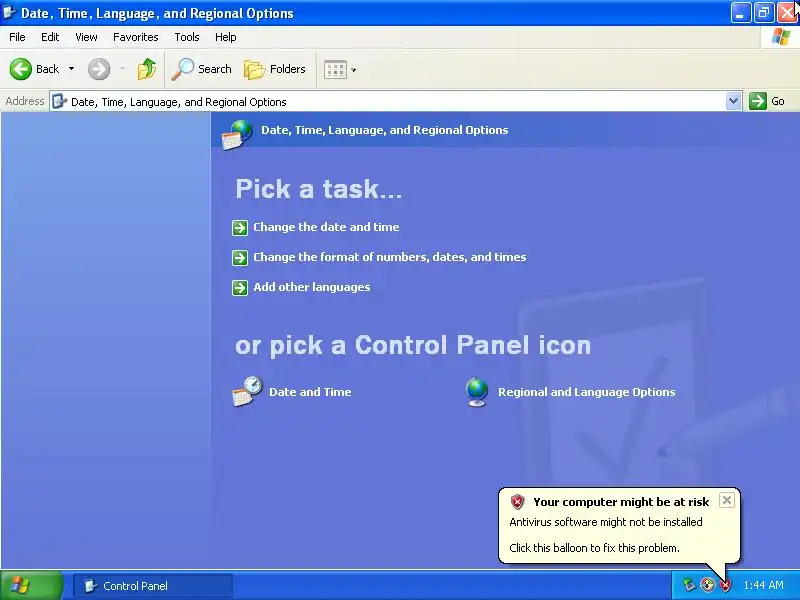The width and height of the screenshot is (800, 600).
Task: Select Add other languages task
Action: 312,287
